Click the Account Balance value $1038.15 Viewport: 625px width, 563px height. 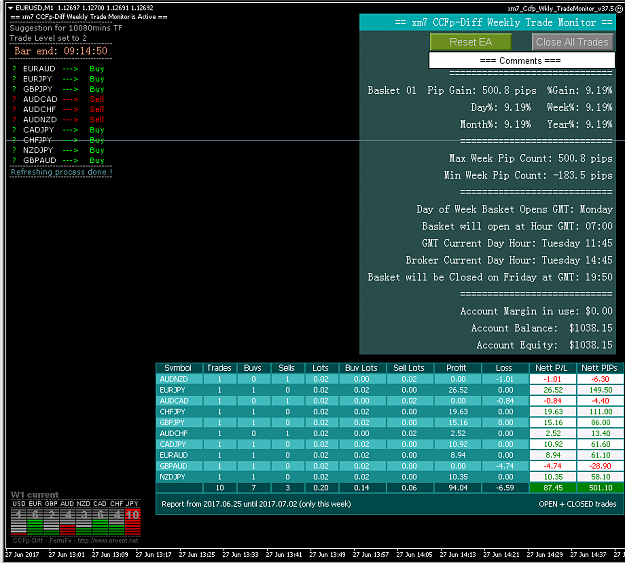pos(590,328)
